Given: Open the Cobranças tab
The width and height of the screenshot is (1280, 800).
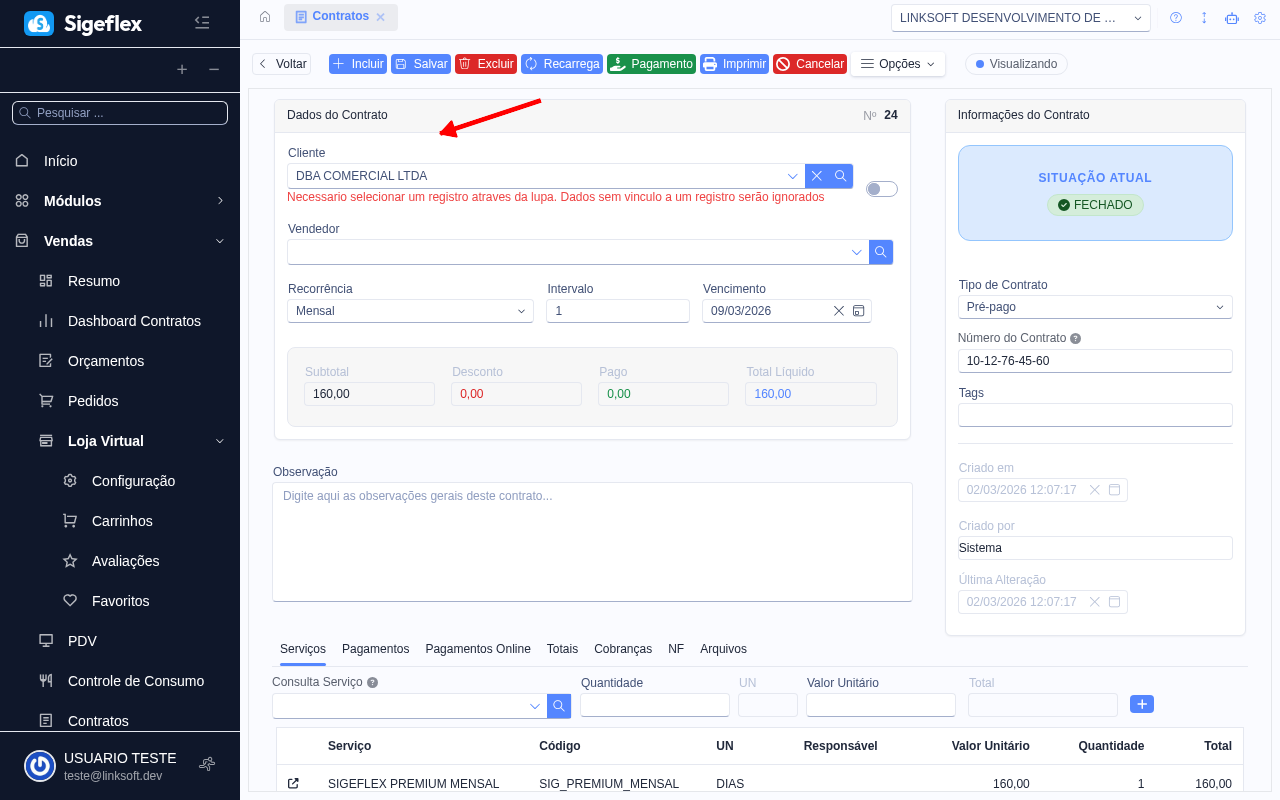Looking at the screenshot, I should click(623, 649).
